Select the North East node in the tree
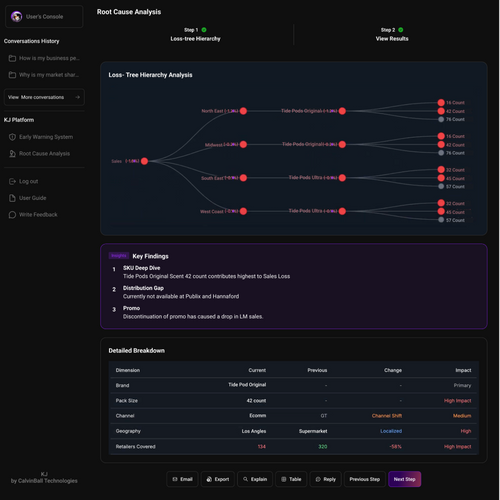500x500 pixels. (243, 111)
